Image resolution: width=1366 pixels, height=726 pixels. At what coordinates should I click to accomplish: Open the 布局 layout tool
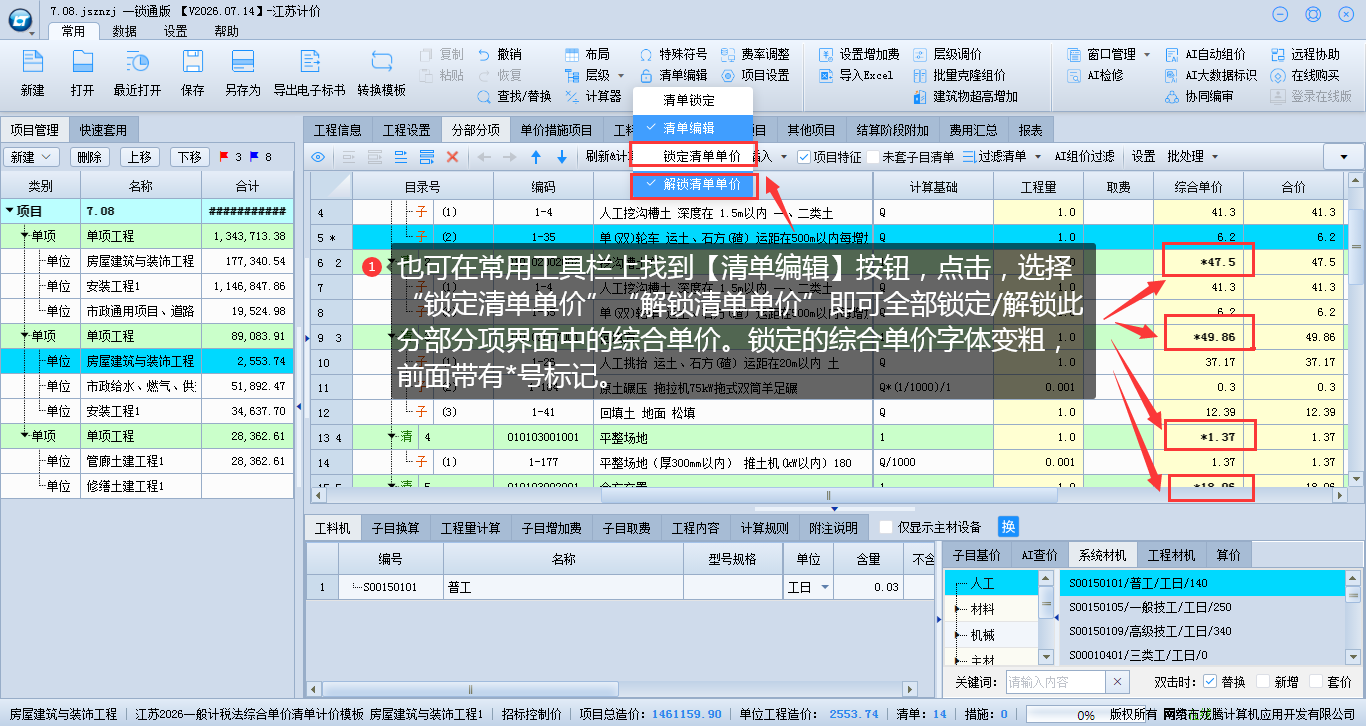(x=587, y=54)
